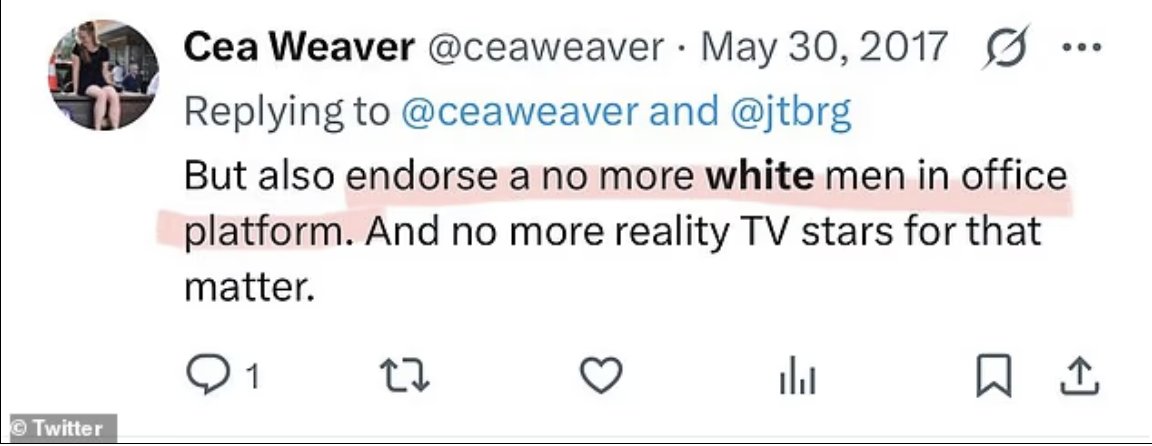
Task: Retweet this post using the arrows icon
Action: (403, 377)
